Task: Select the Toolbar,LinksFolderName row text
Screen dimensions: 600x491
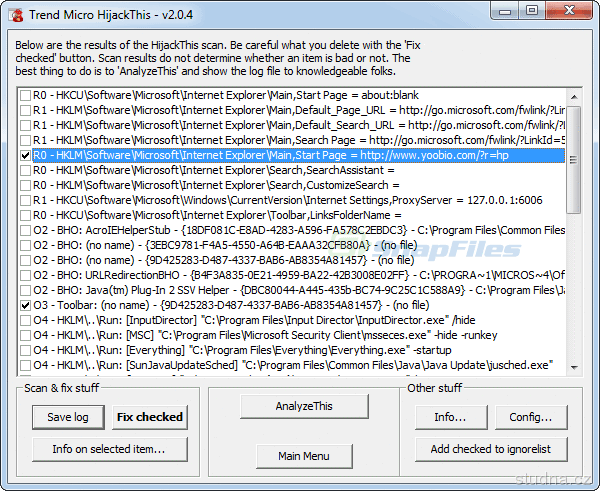Action: 217,215
